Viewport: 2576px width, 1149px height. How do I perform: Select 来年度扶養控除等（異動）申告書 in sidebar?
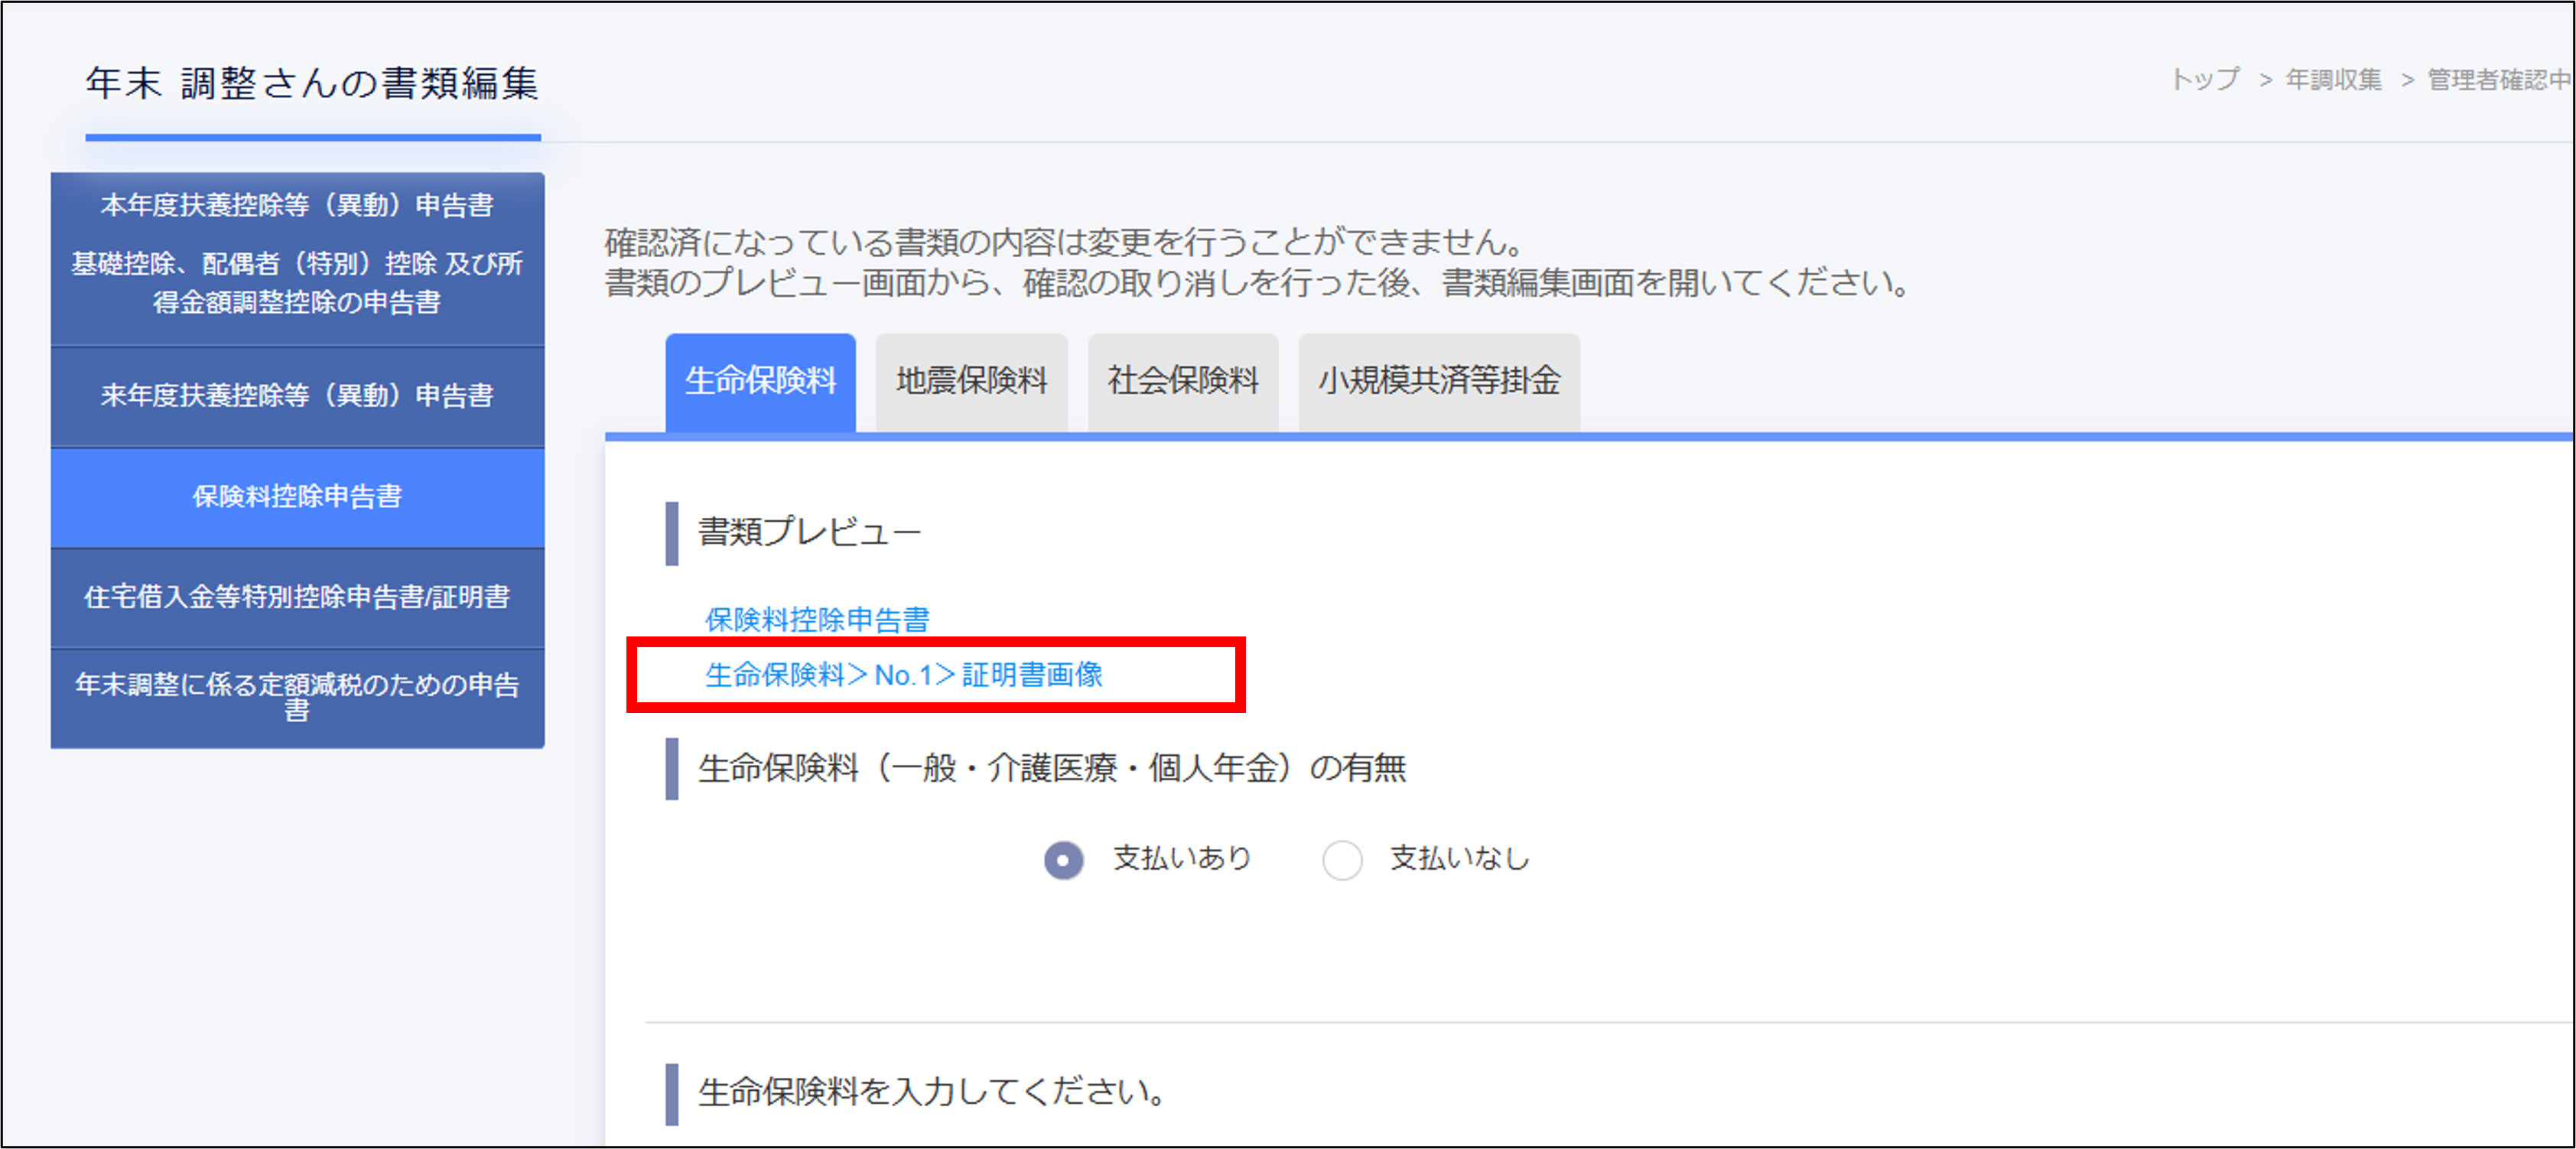pyautogui.click(x=297, y=395)
